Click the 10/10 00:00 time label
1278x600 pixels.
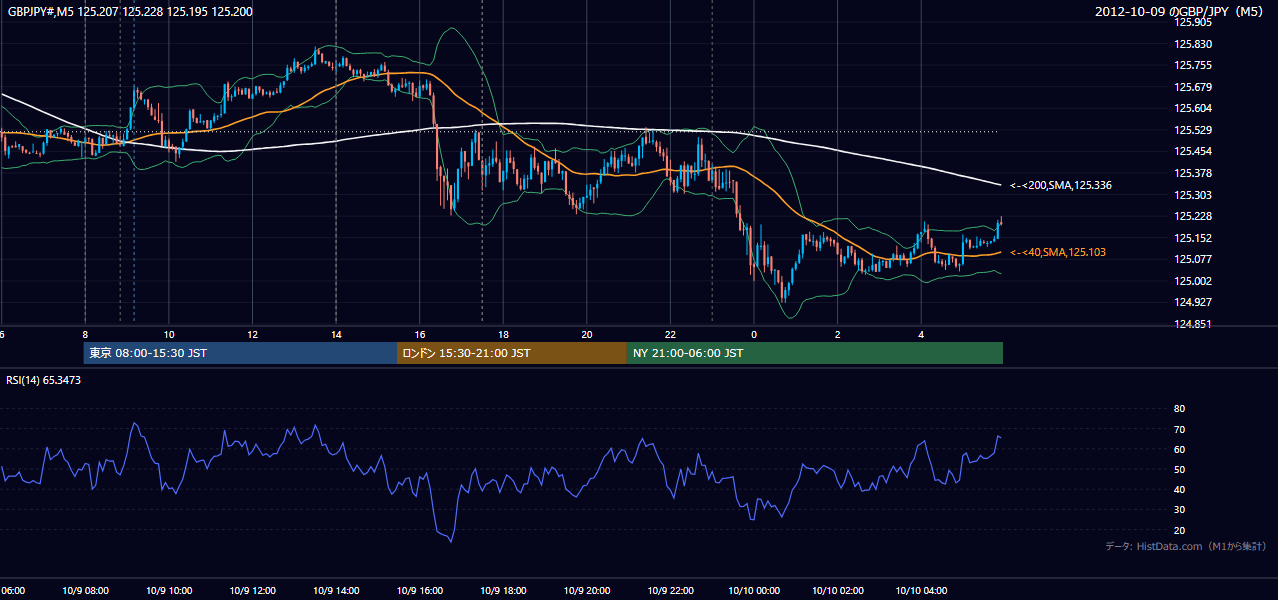pos(754,591)
